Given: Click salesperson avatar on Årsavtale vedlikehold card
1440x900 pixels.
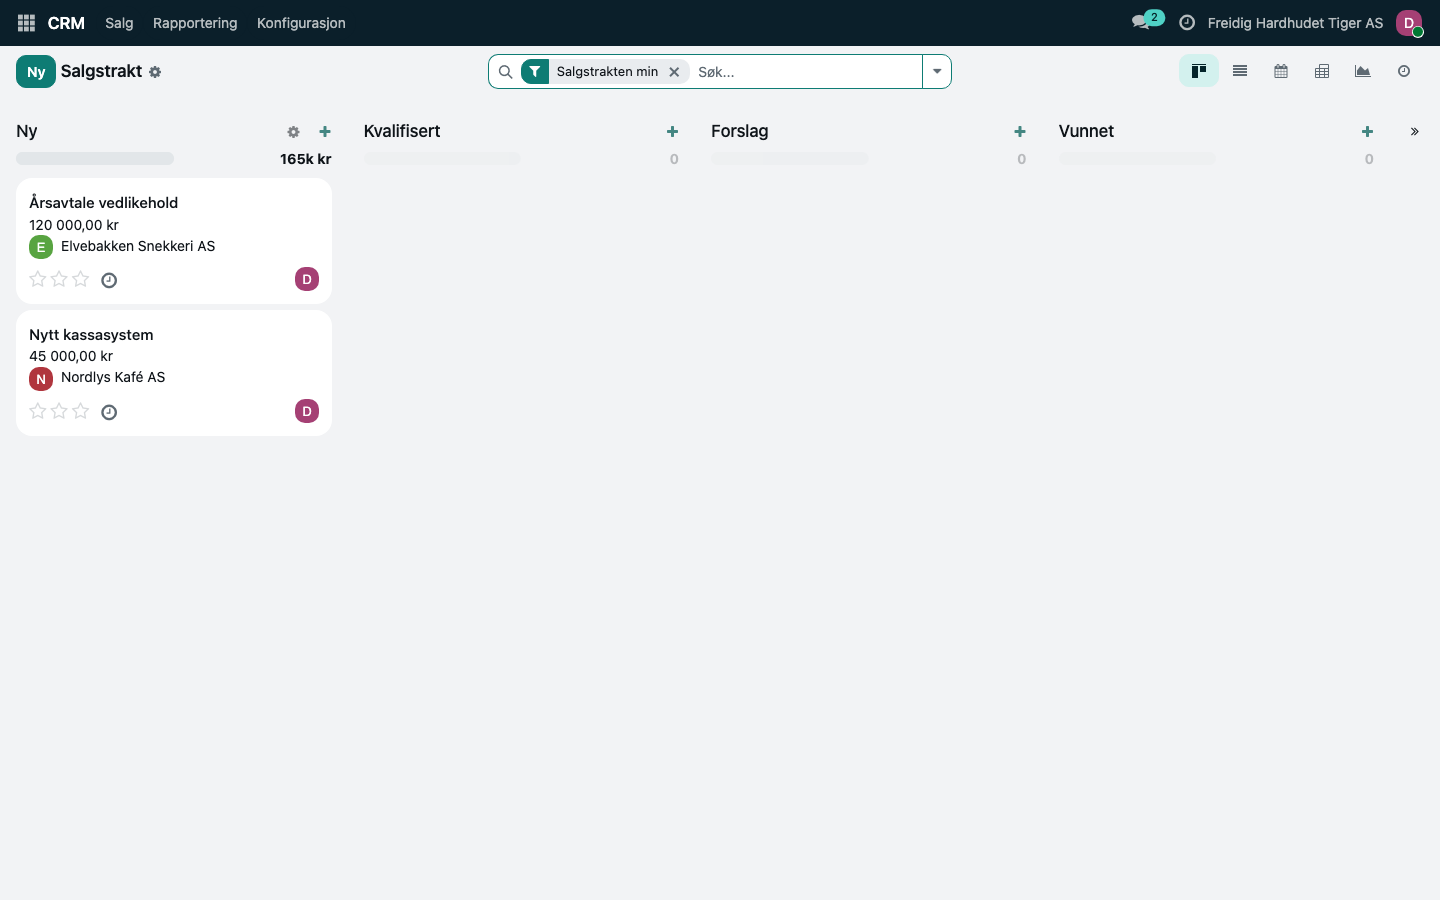Looking at the screenshot, I should [307, 279].
